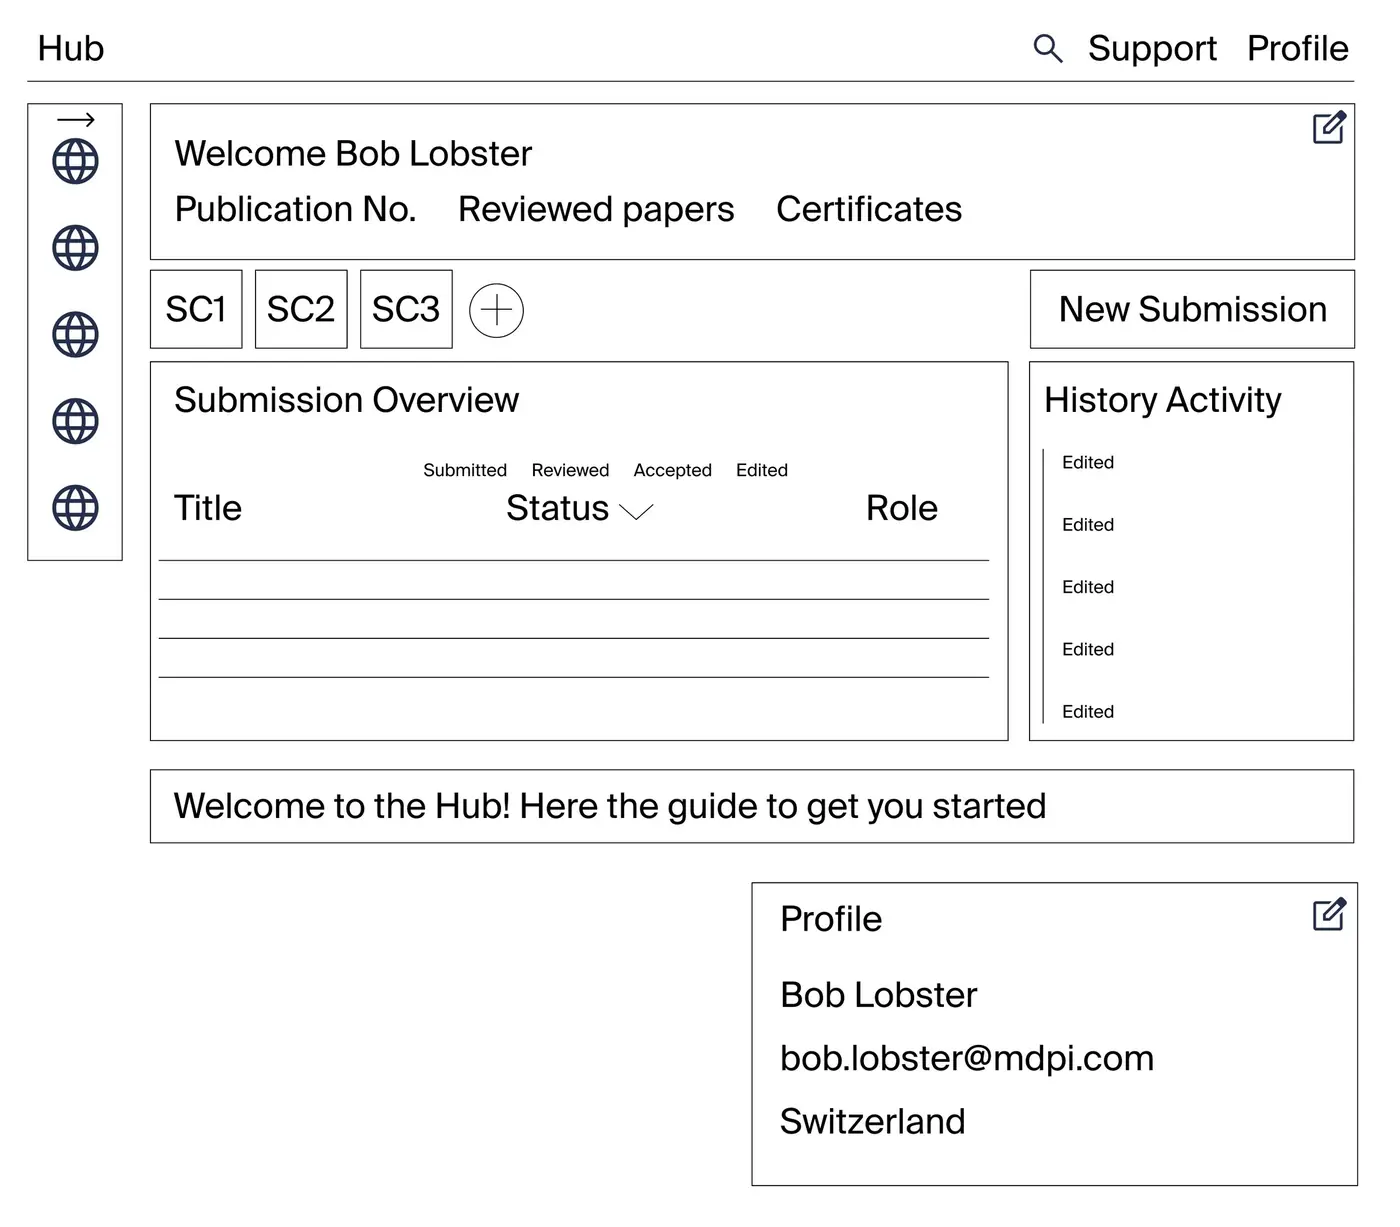This screenshot has height=1227, width=1400.
Task: Click the second Edited history entry
Action: coord(1088,525)
